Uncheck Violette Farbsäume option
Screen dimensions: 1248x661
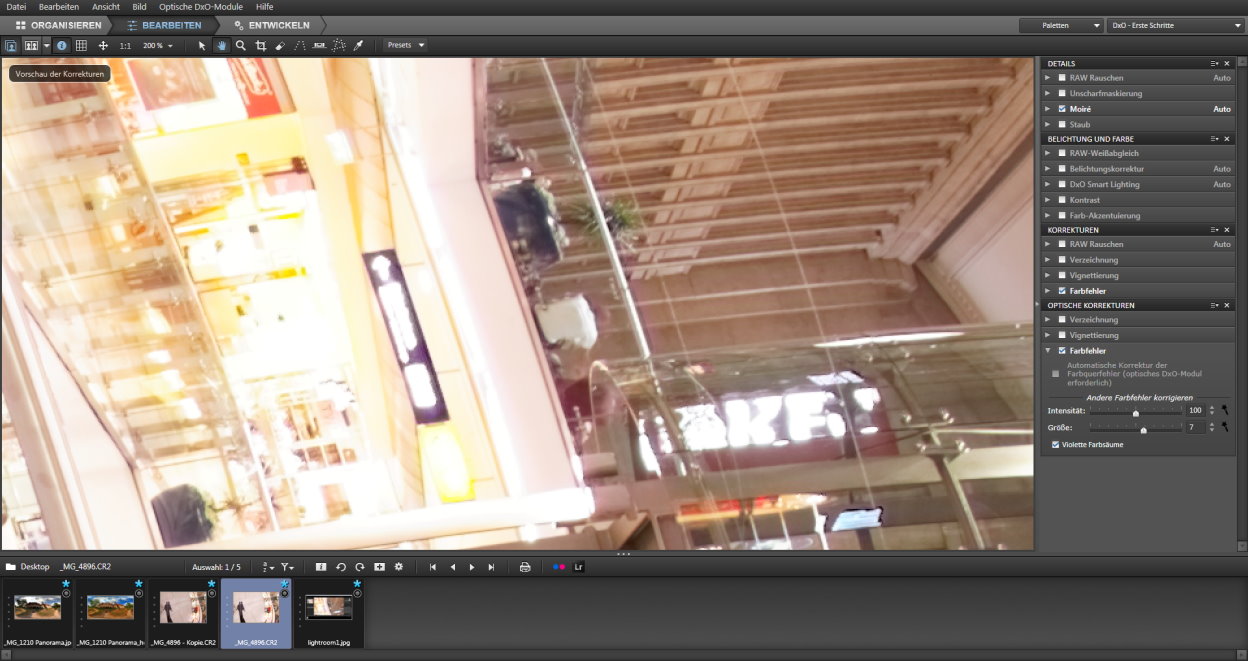1056,444
